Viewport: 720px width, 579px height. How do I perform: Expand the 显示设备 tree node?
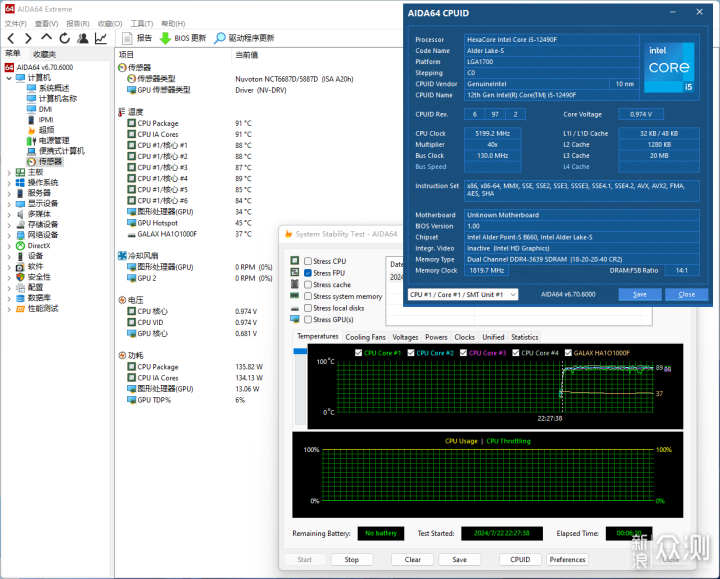click(x=9, y=204)
